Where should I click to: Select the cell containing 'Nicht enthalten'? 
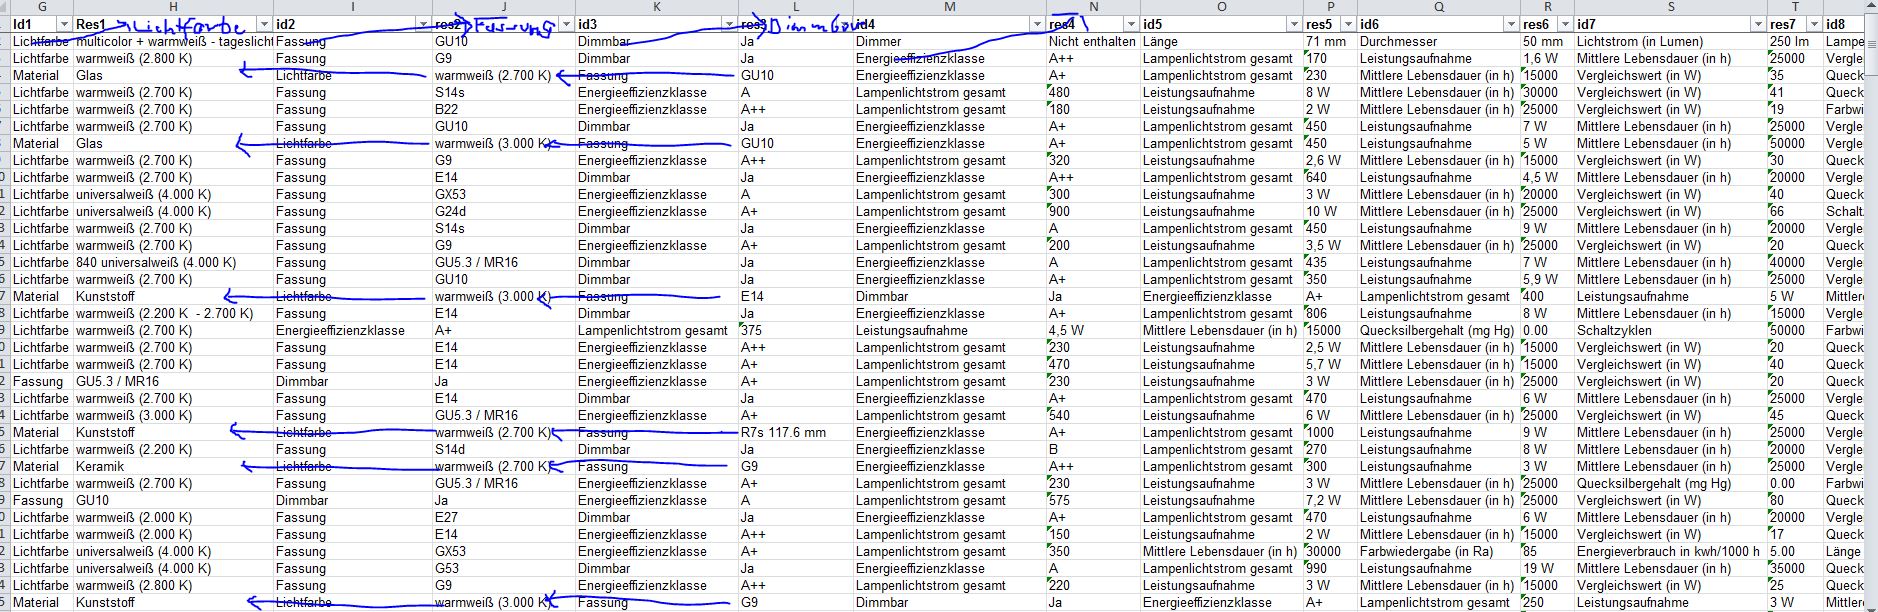click(1092, 42)
